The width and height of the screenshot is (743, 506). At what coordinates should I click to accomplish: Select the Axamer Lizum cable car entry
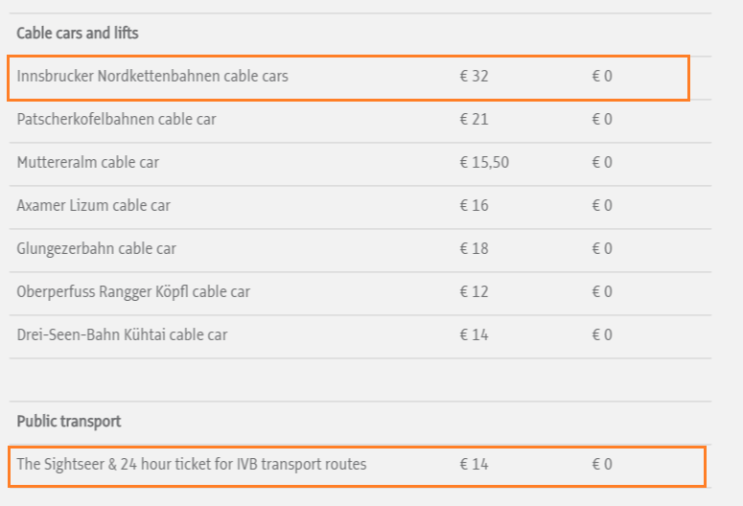pos(93,205)
